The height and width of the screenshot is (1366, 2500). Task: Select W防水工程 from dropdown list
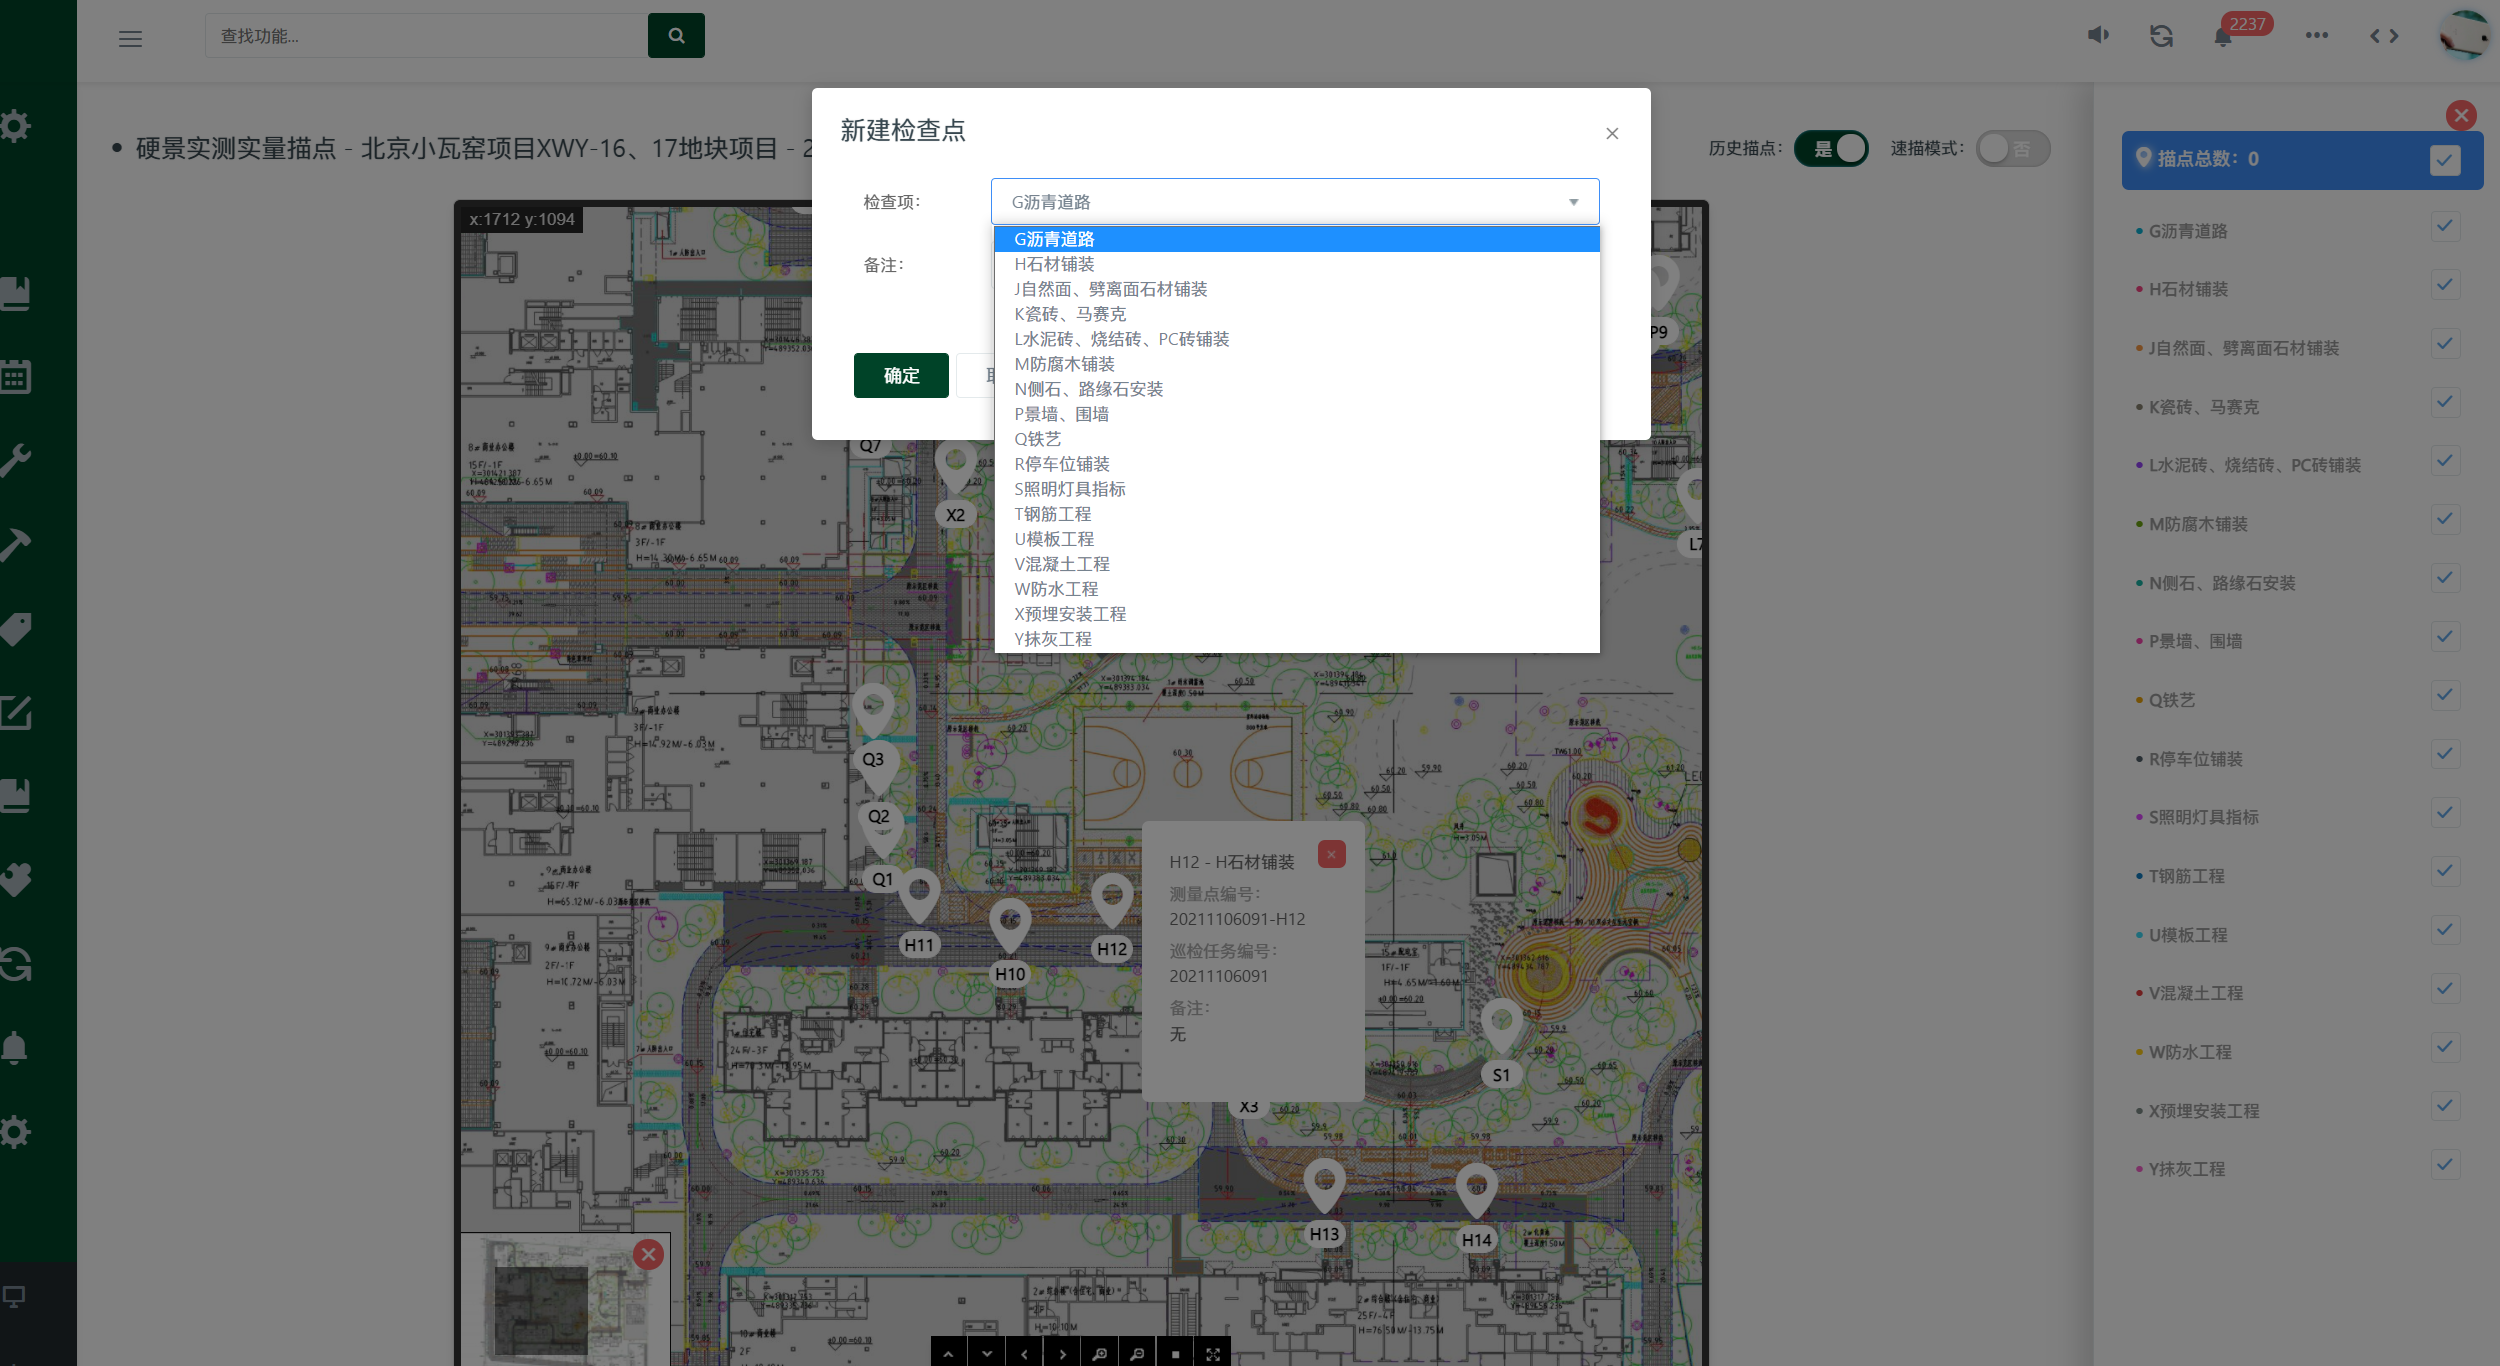[x=1056, y=589]
